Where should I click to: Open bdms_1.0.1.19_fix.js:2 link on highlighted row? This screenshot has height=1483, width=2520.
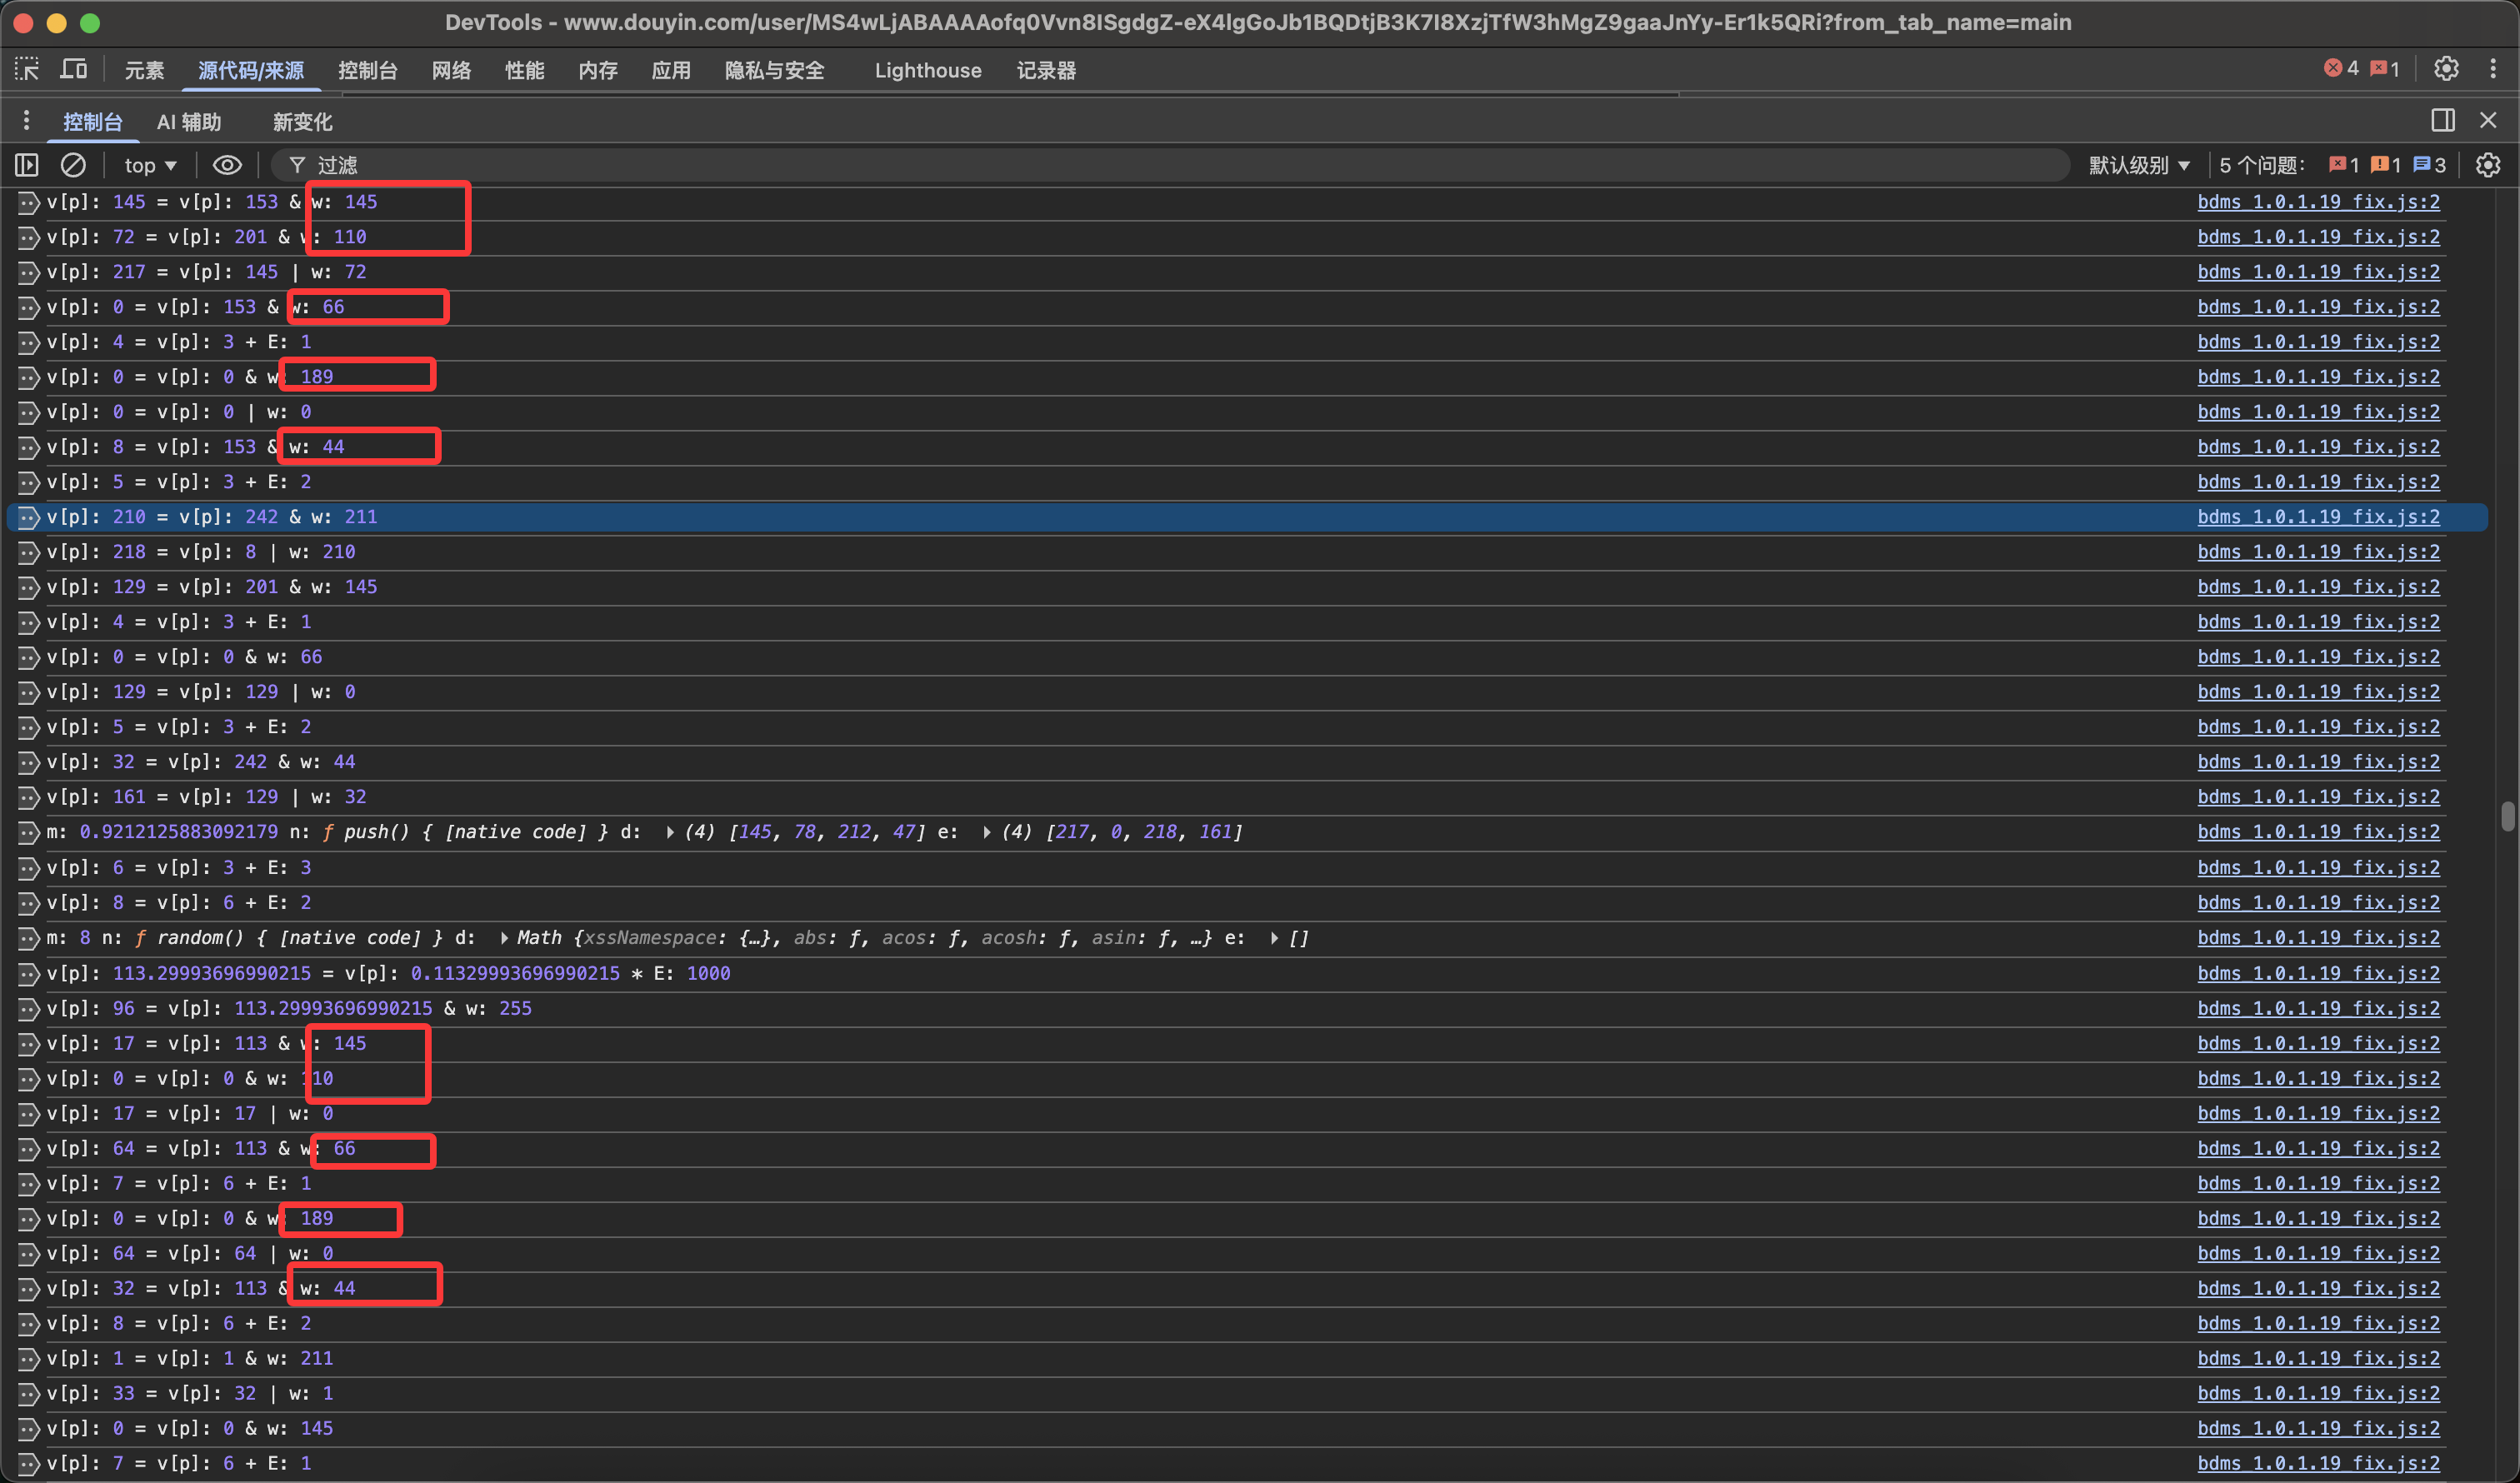(x=2318, y=517)
